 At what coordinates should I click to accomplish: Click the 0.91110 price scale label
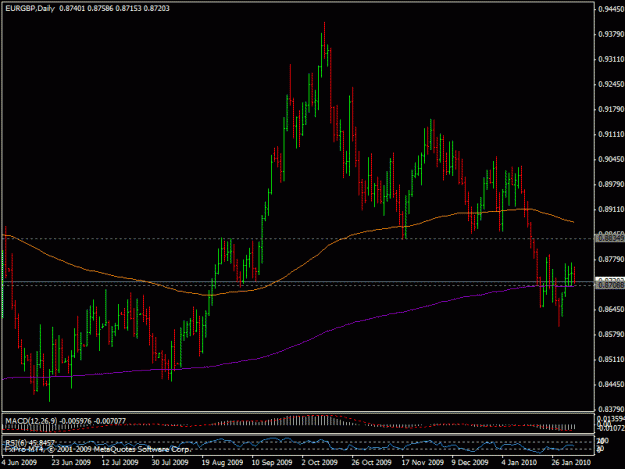[x=611, y=134]
